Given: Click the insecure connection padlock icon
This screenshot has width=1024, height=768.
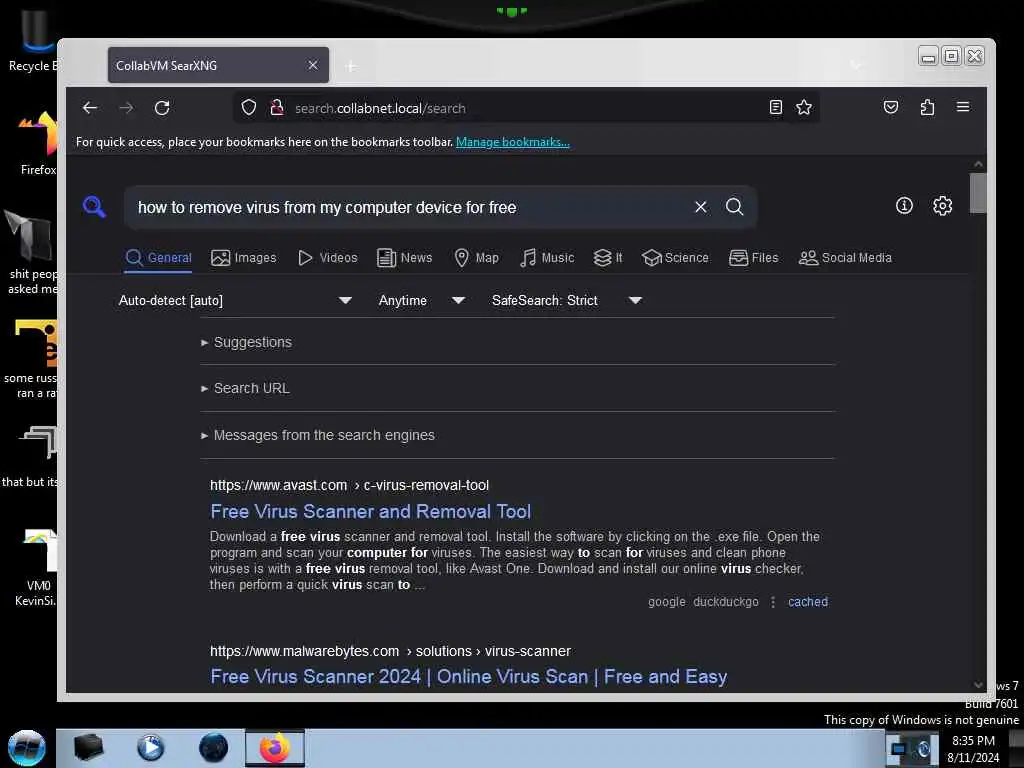Looking at the screenshot, I should point(277,107).
